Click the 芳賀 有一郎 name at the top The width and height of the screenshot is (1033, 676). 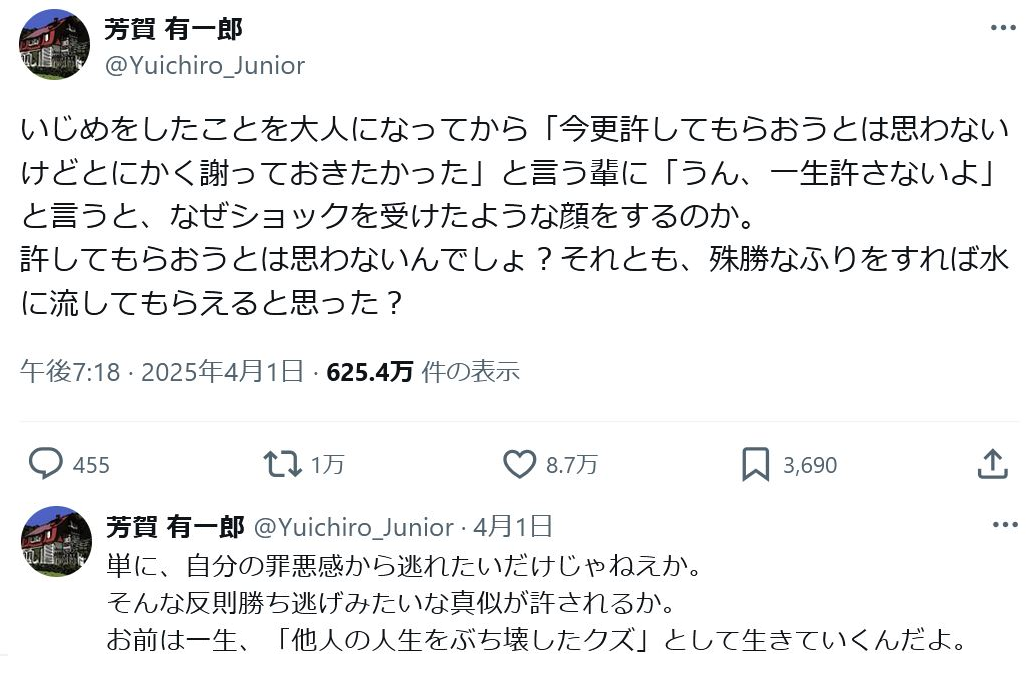coord(173,29)
